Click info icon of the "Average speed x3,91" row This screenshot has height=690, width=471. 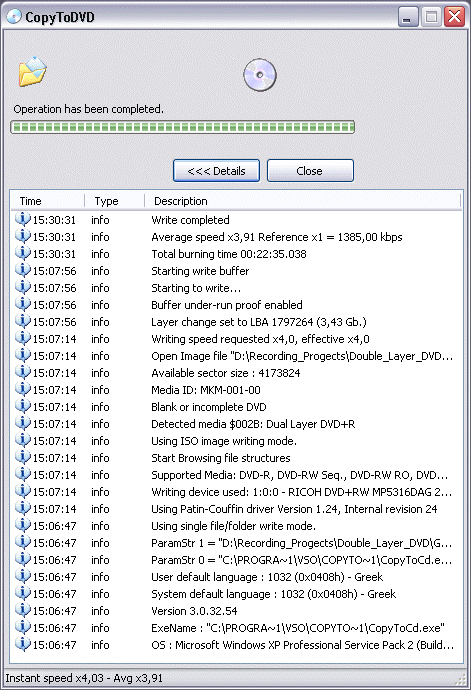(22, 236)
